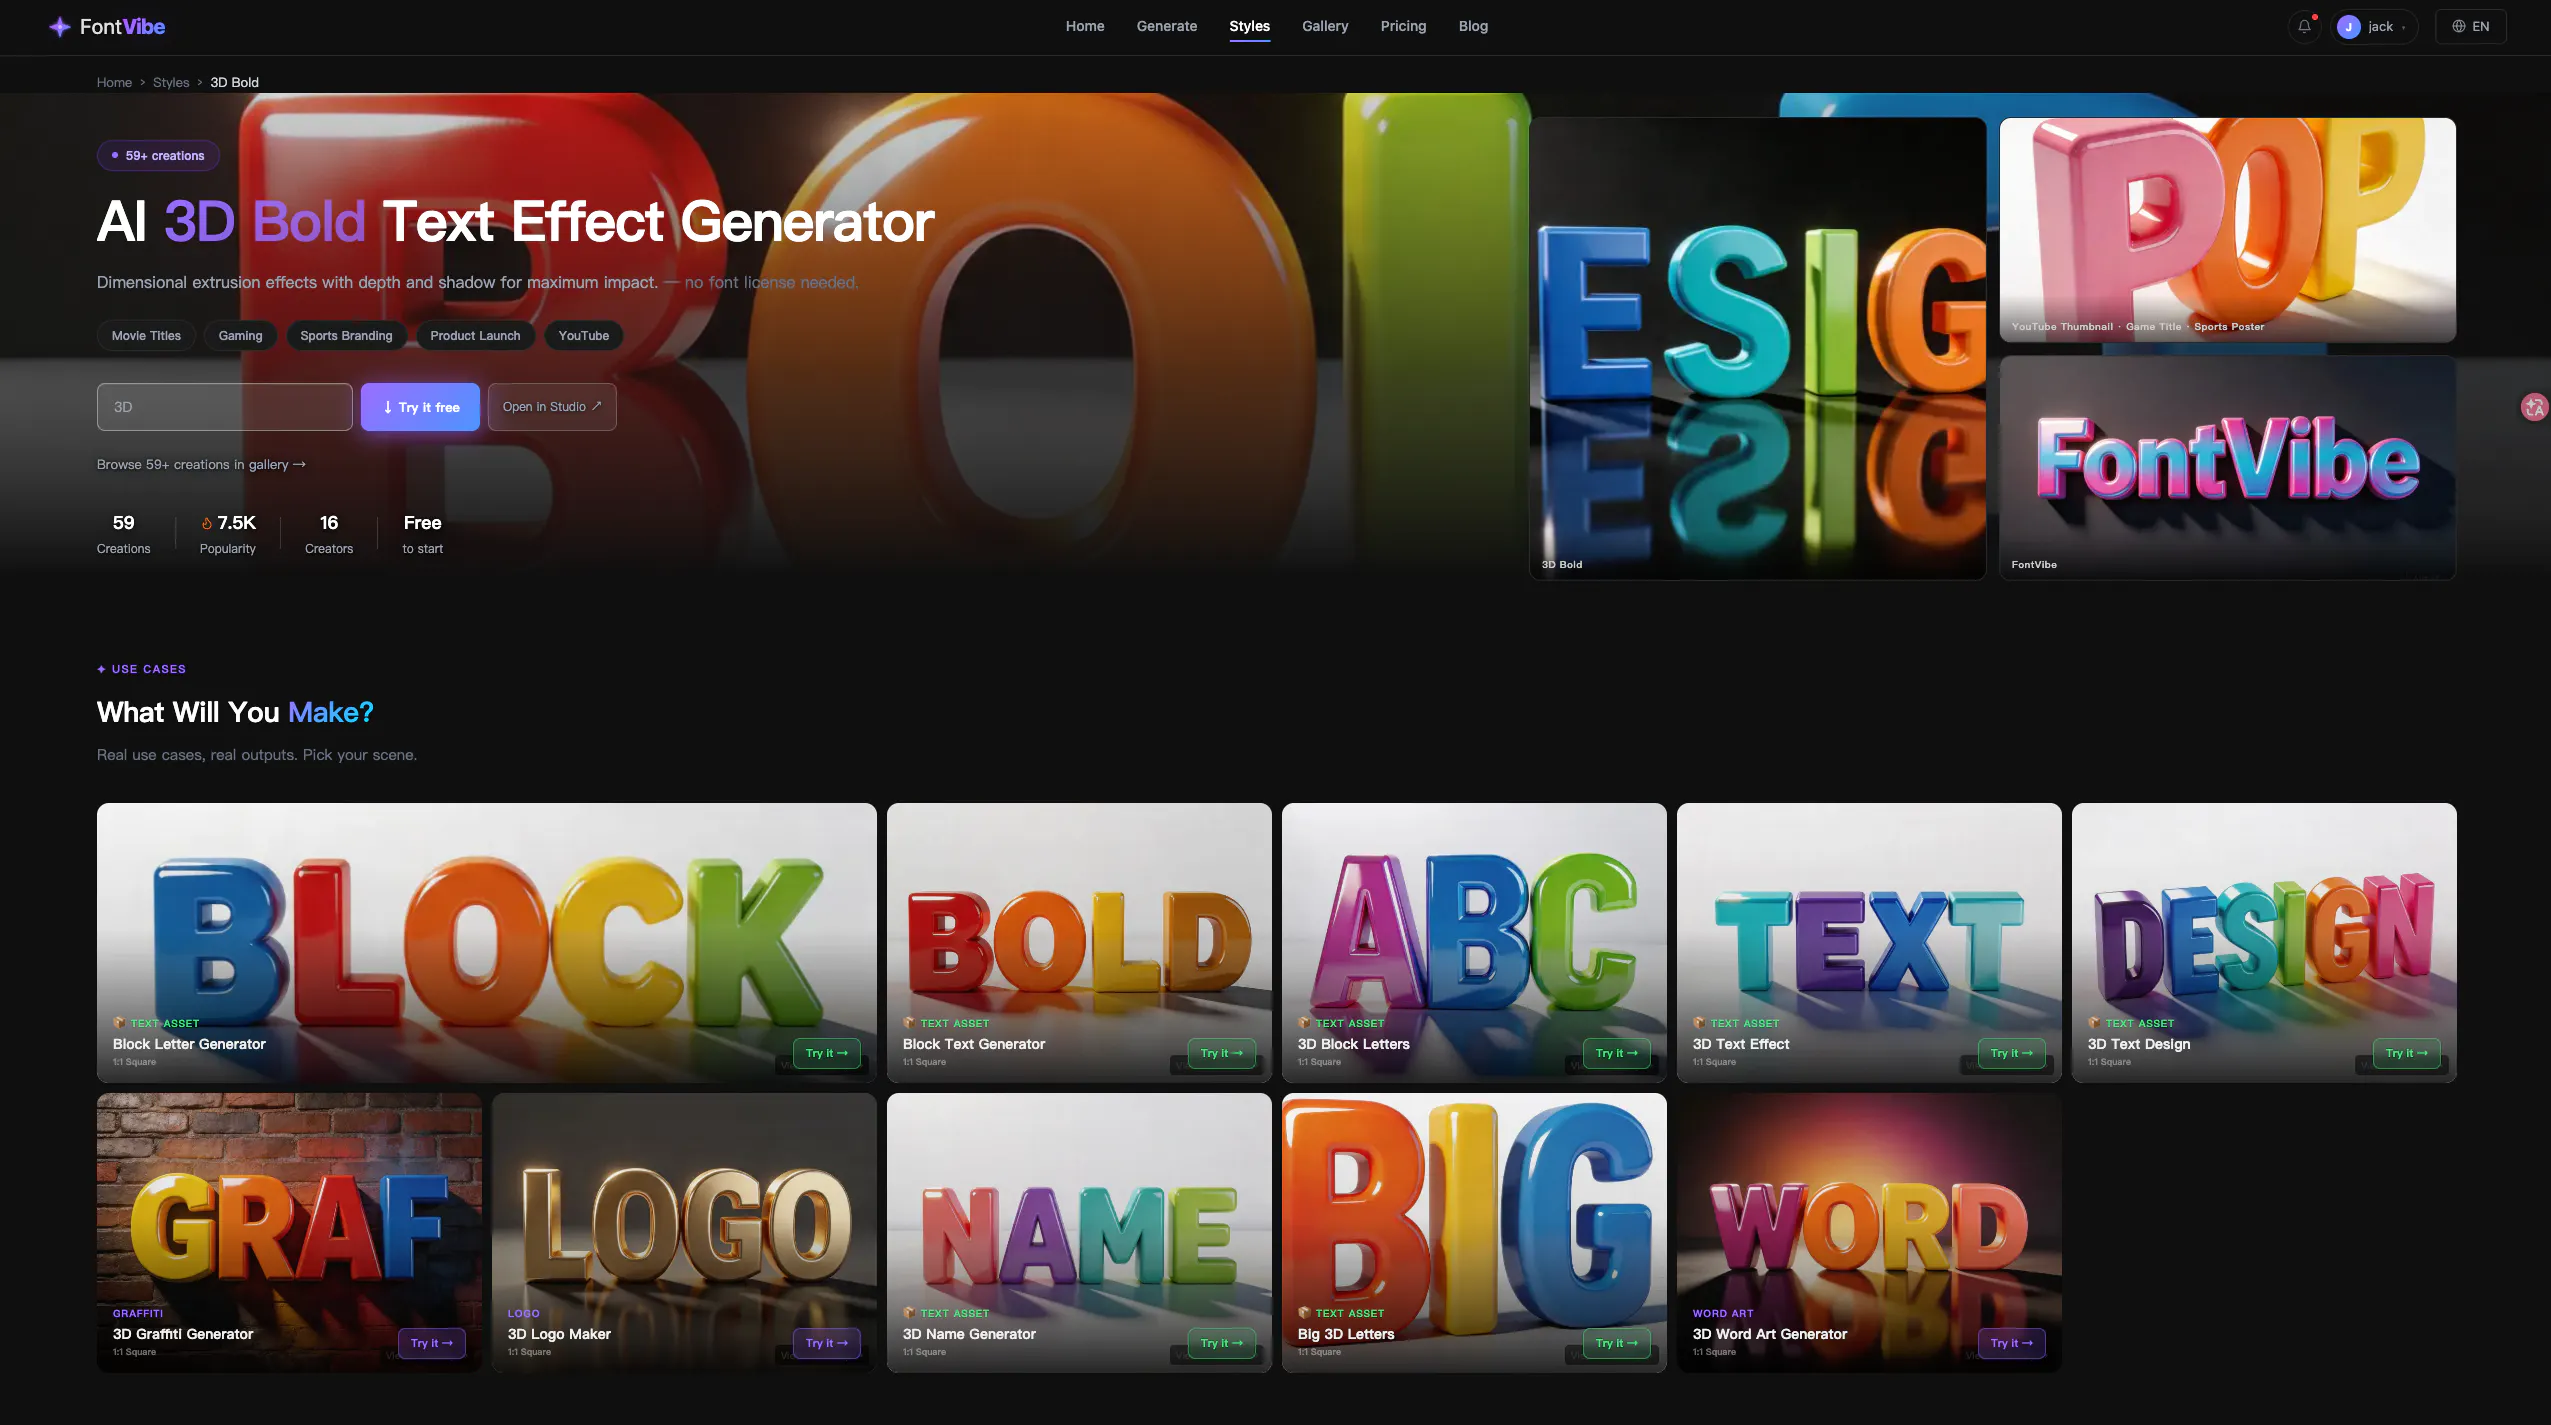
Task: Click Try it on 3D Block Letters
Action: point(1616,1053)
